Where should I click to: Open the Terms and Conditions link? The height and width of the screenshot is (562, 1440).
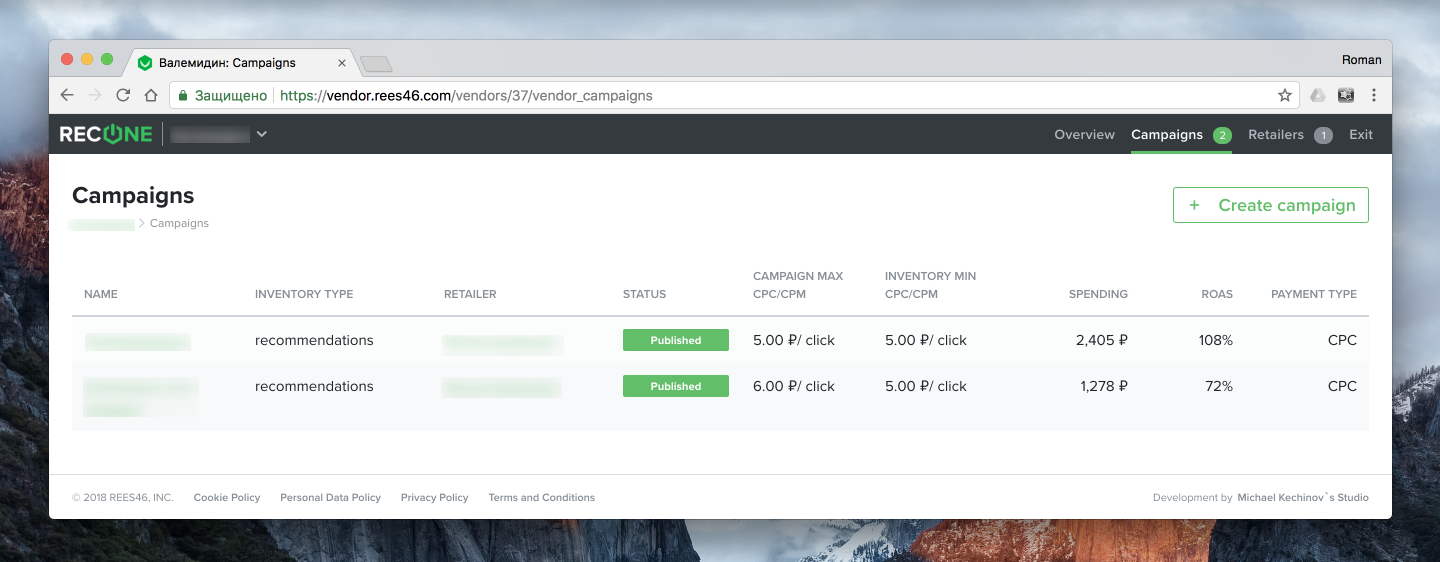click(541, 498)
